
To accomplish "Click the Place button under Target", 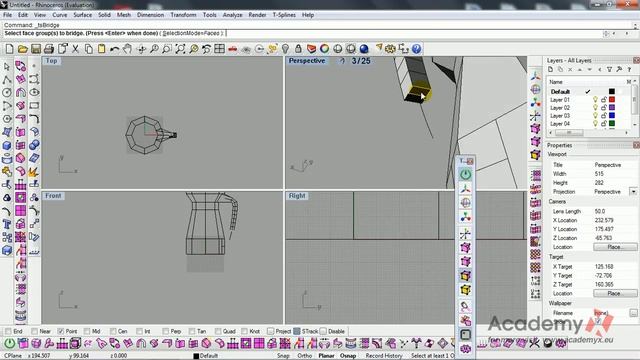I will click(615, 293).
